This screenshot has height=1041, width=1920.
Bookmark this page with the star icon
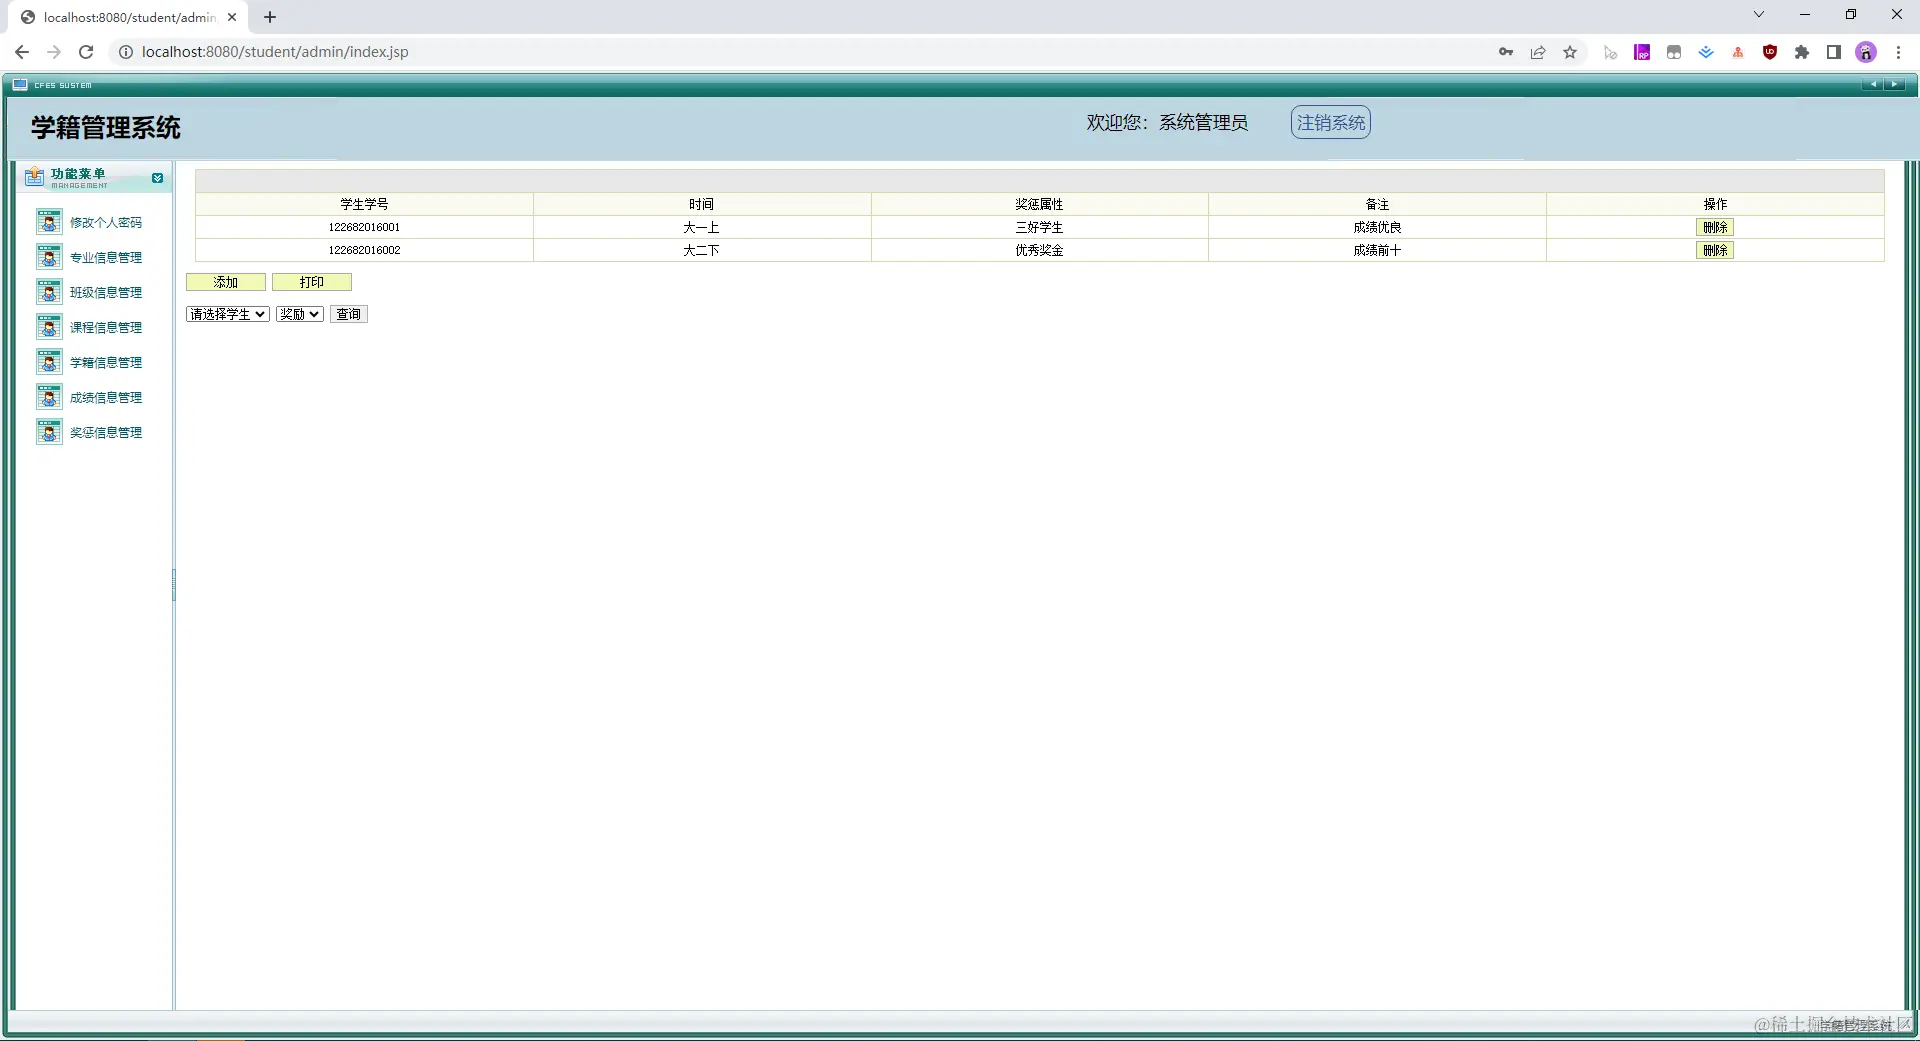pos(1570,52)
